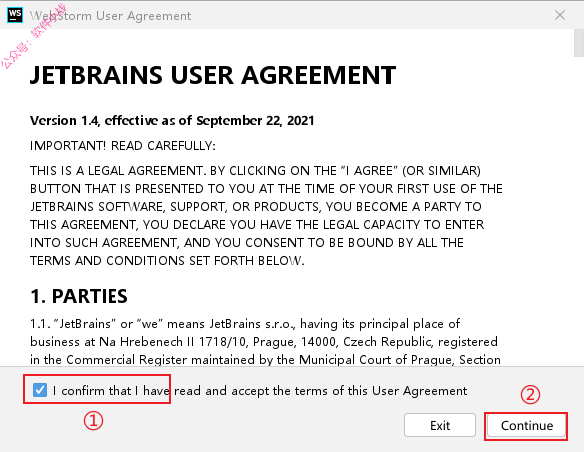The height and width of the screenshot is (452, 584).
Task: Click the WebStorm WS logo icon
Action: pos(15,15)
